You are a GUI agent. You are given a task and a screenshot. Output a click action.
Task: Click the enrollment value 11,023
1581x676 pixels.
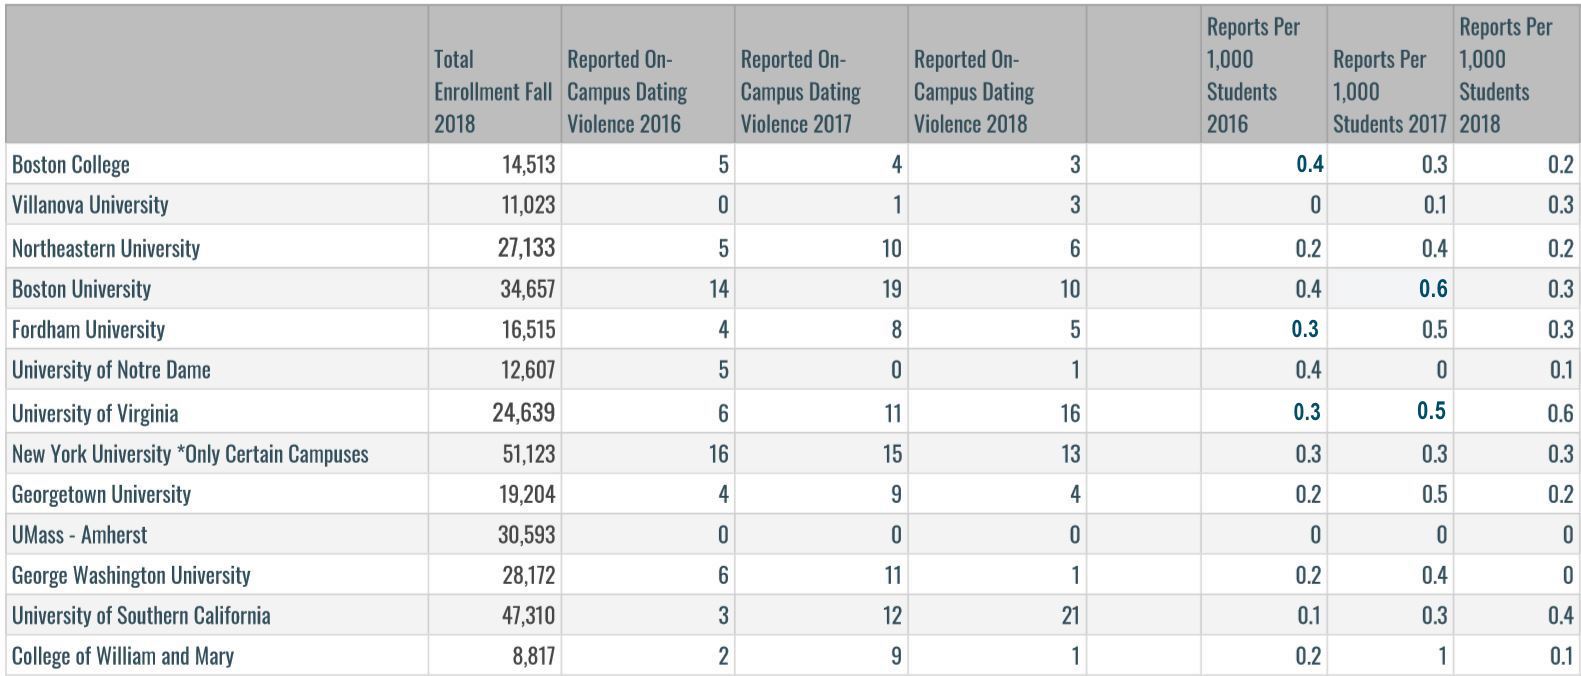[x=528, y=205]
